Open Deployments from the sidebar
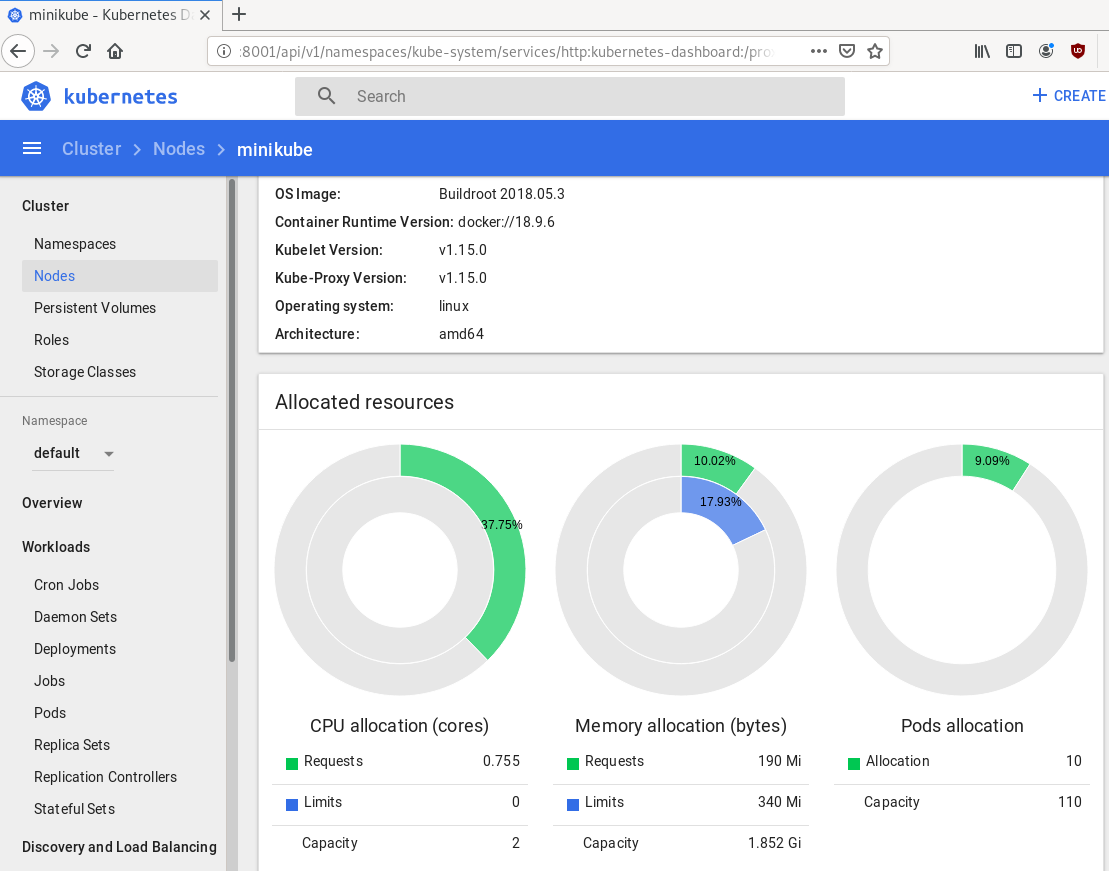Viewport: 1109px width, 871px height. tap(74, 648)
